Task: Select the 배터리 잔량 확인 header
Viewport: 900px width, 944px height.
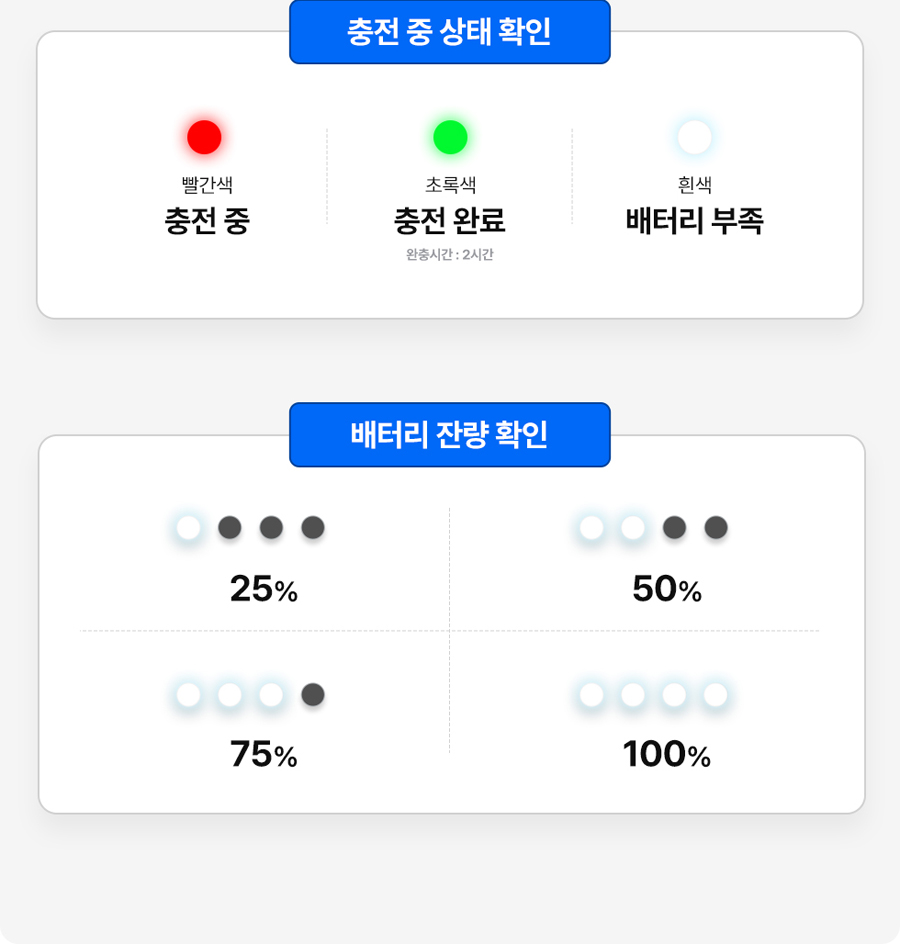Action: click(x=449, y=435)
